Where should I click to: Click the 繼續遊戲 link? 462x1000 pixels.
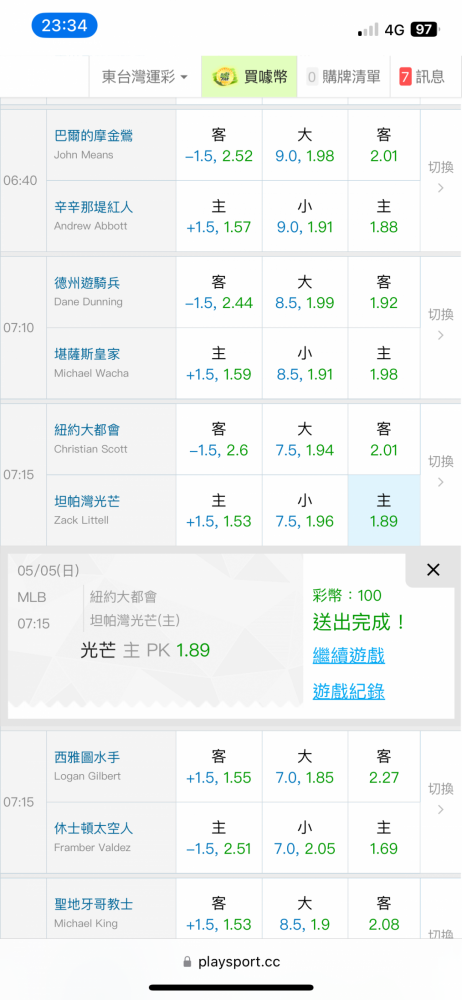[x=348, y=656]
